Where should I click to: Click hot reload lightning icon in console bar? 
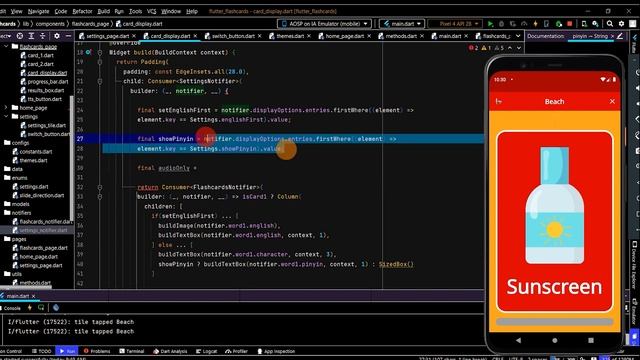(x=30, y=307)
